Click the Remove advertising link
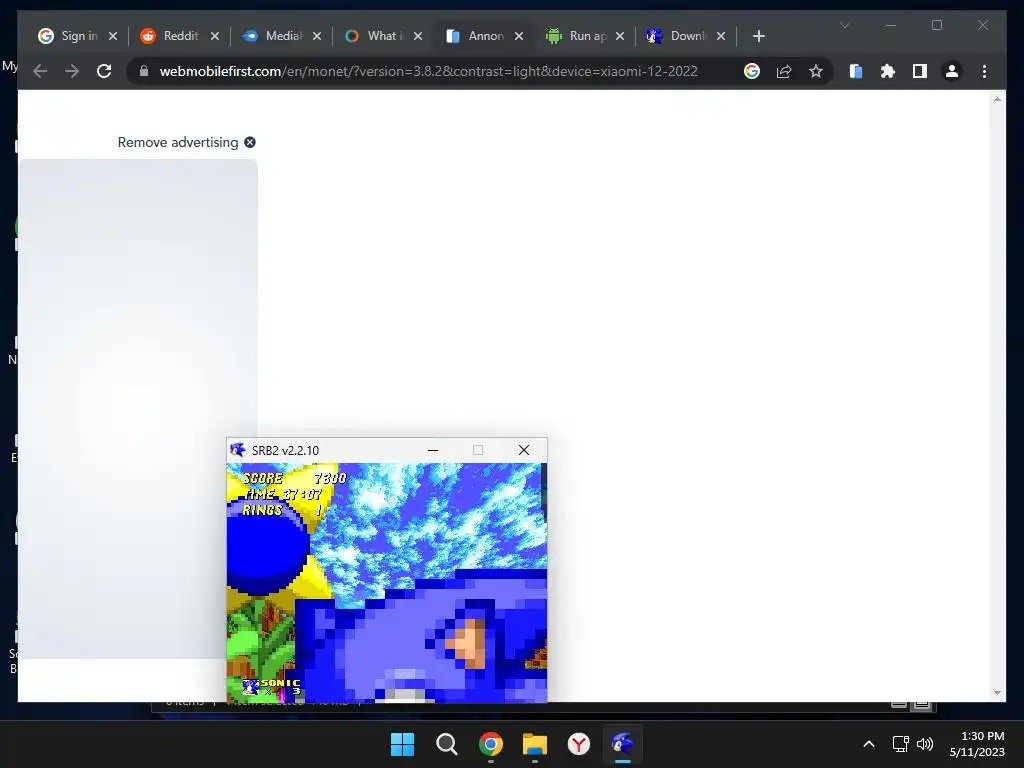The height and width of the screenshot is (768, 1024). (178, 142)
